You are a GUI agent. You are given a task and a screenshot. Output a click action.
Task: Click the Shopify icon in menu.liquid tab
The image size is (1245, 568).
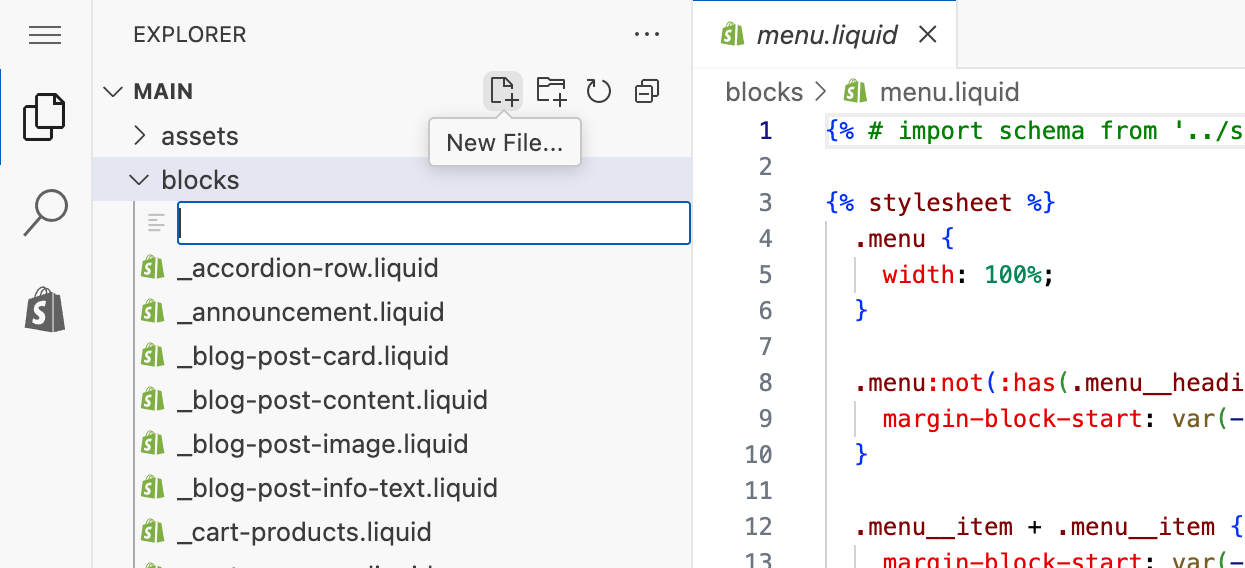733,35
